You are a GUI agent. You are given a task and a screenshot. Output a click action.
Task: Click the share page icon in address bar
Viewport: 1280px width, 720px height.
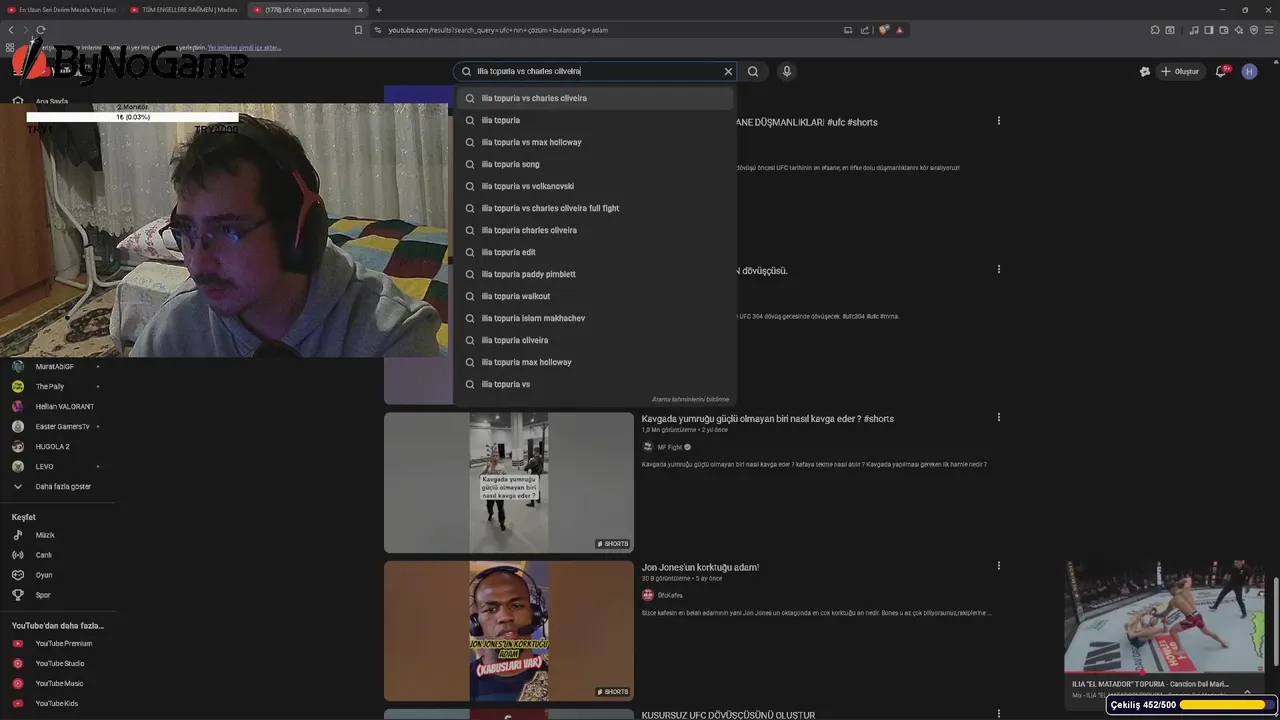click(865, 30)
